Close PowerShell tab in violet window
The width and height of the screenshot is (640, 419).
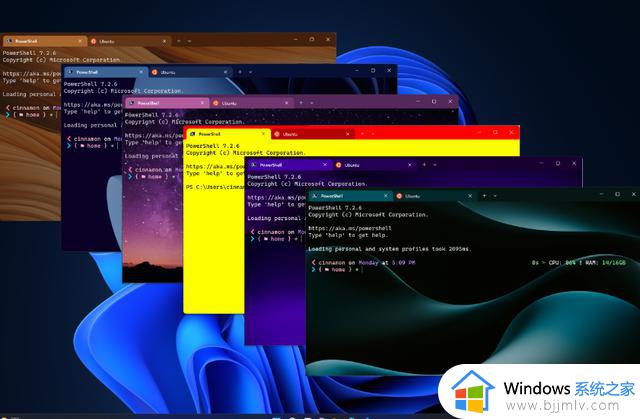[x=325, y=165]
